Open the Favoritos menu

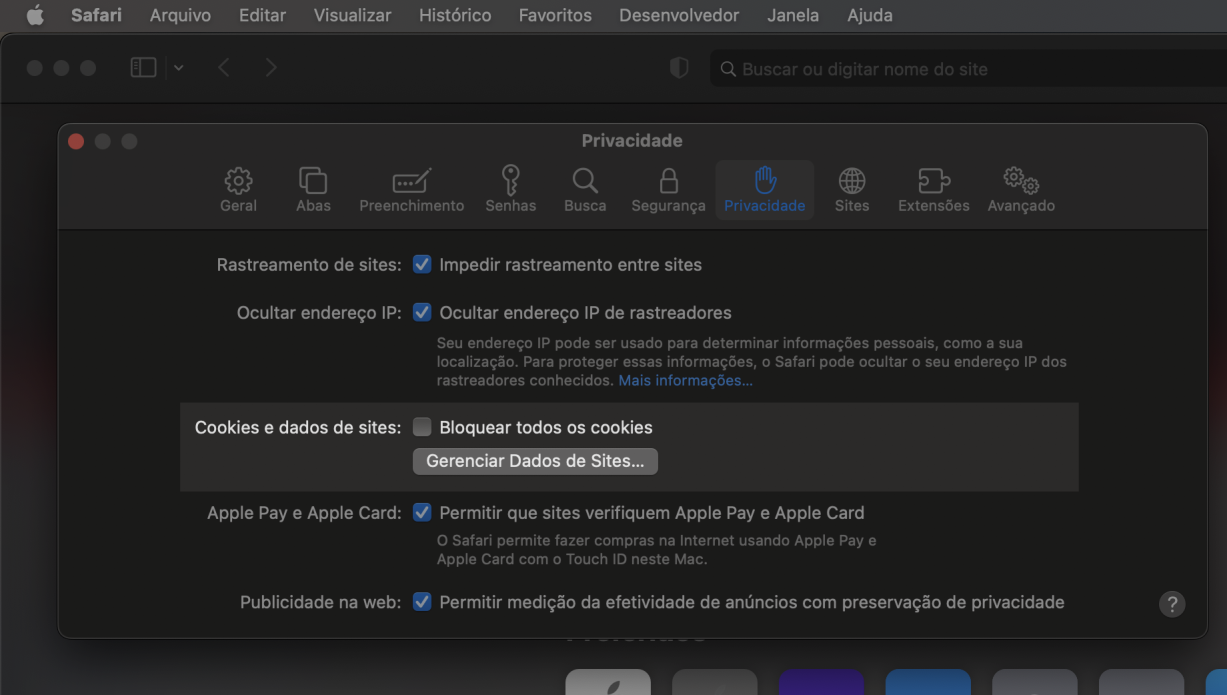555,15
